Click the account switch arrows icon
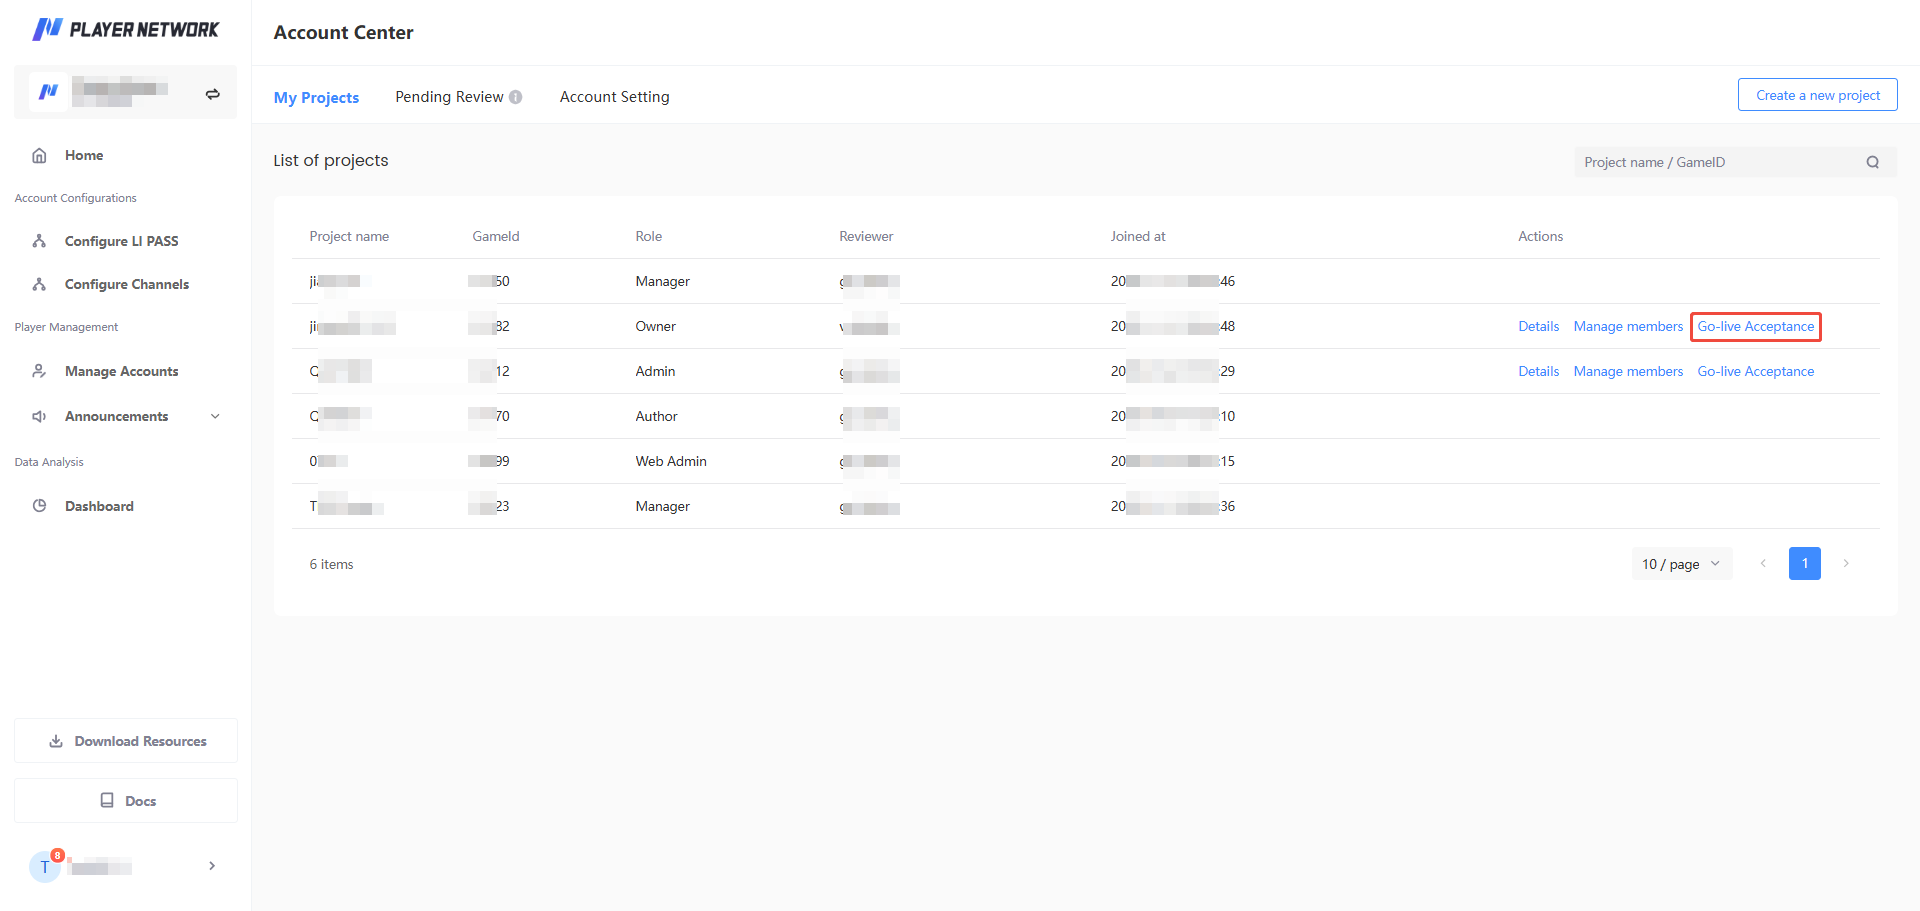Screen dimensions: 1920x911 (x=212, y=94)
